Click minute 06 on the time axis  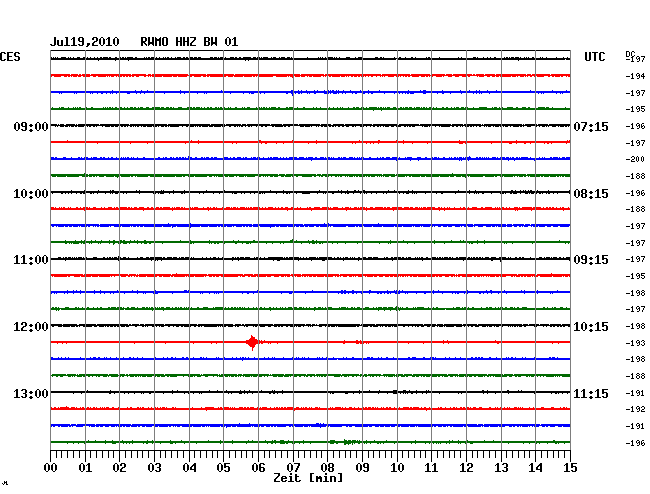258,468
